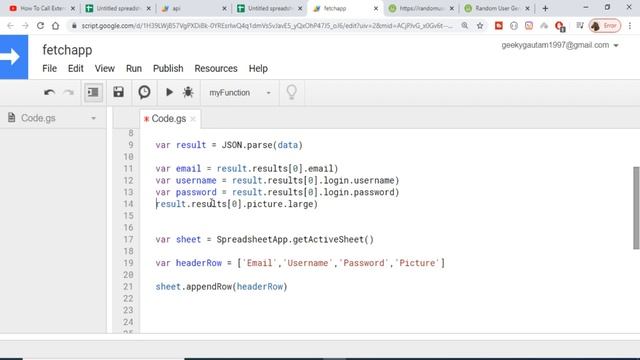Screen dimensions: 640x360
Task: Save the project with the floppy icon
Action: coord(118,92)
